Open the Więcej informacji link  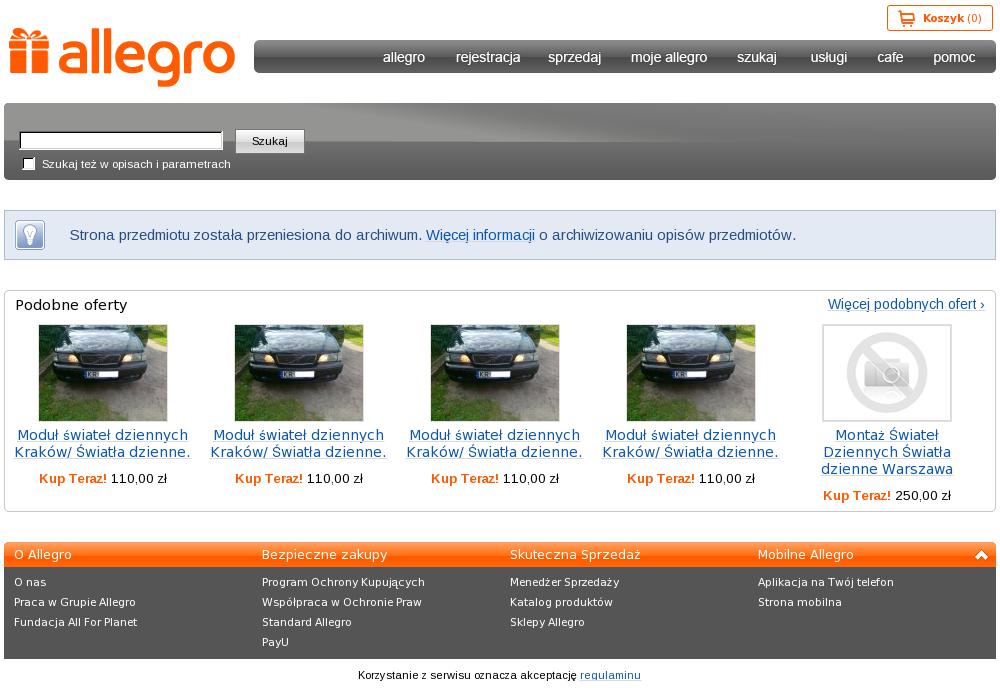[x=480, y=235]
